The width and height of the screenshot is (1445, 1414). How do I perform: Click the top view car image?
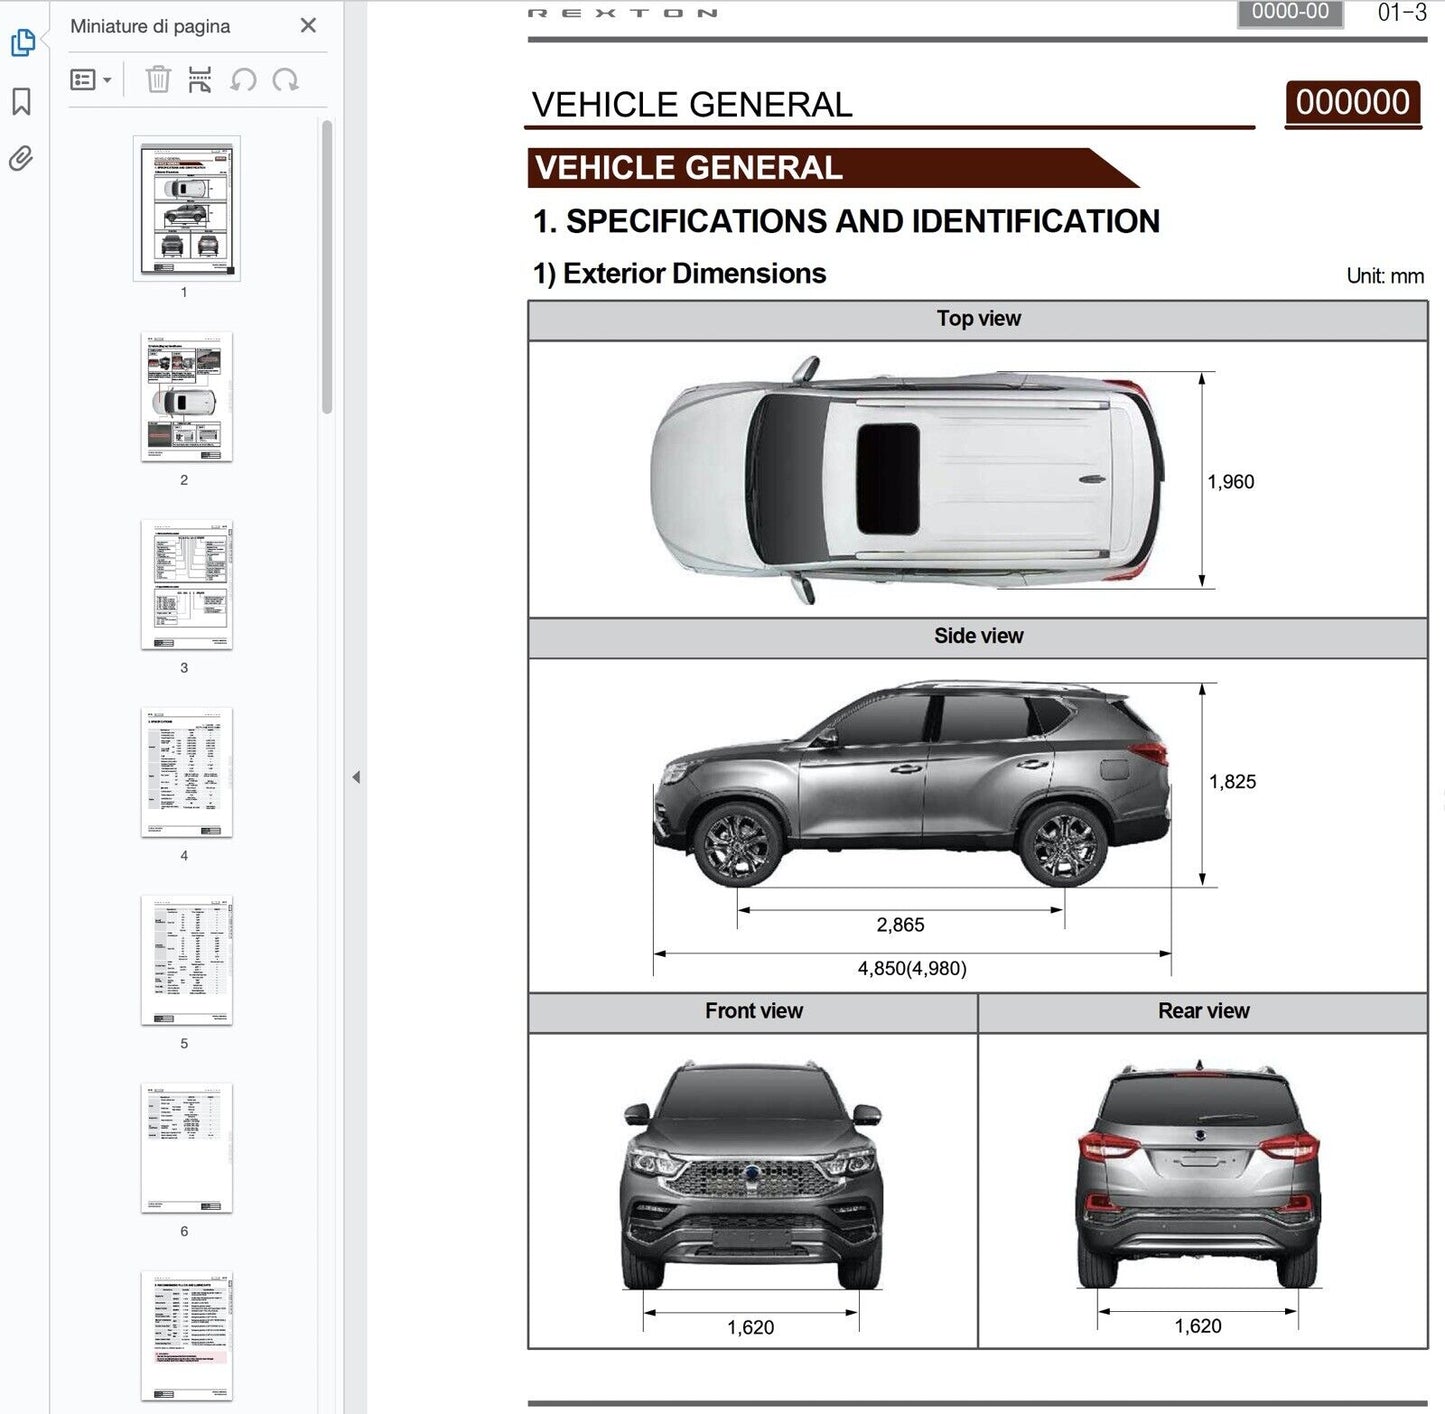click(x=905, y=480)
